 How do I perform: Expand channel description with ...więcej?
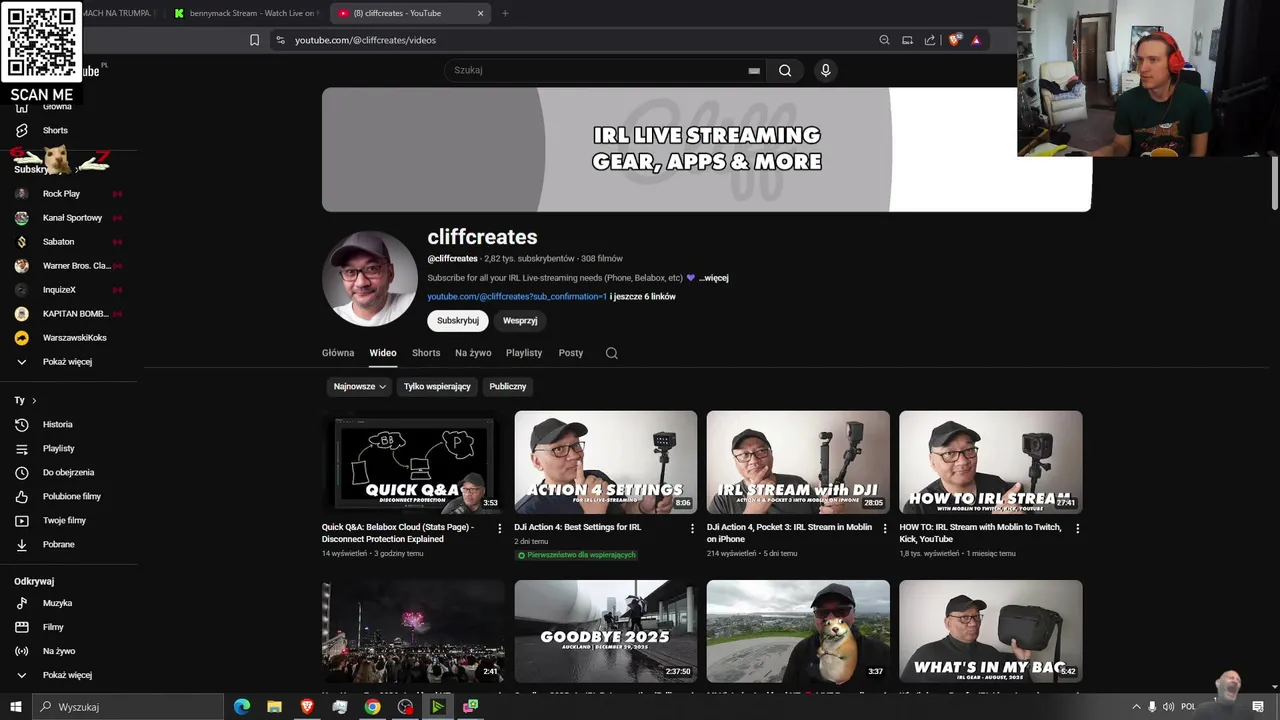713,278
